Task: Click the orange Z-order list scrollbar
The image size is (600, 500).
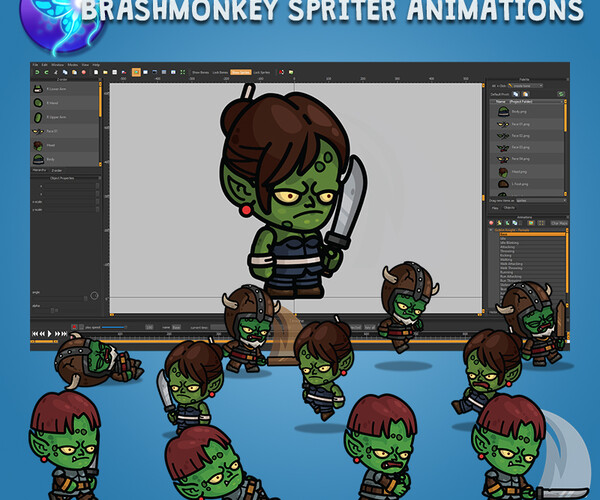Action: tap(100, 100)
